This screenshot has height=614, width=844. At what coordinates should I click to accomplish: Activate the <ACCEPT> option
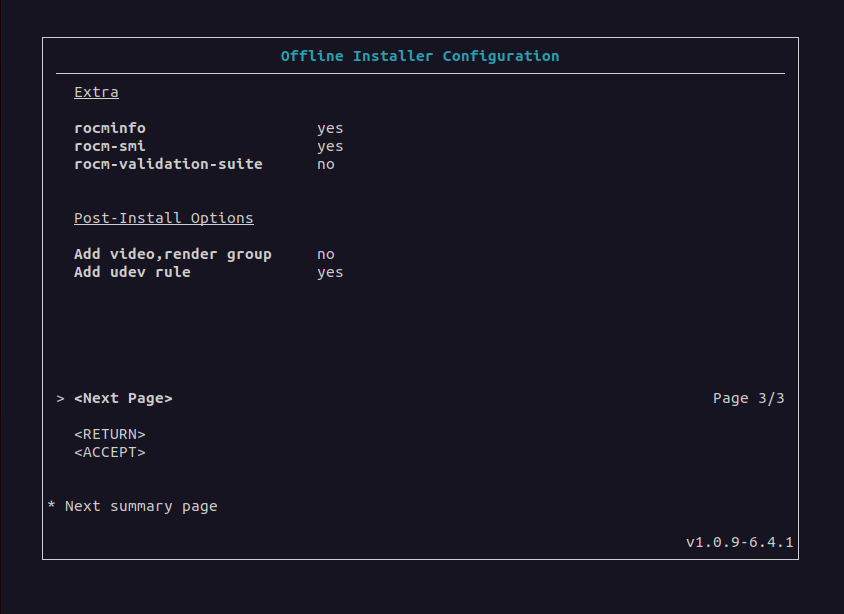[x=110, y=452]
